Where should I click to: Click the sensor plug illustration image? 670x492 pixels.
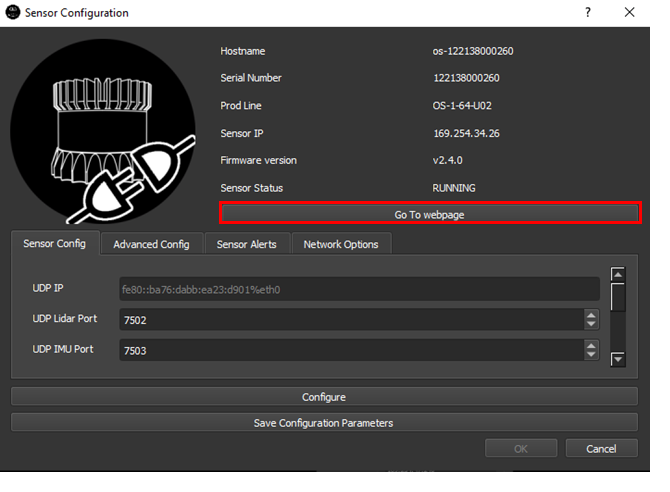(x=109, y=130)
